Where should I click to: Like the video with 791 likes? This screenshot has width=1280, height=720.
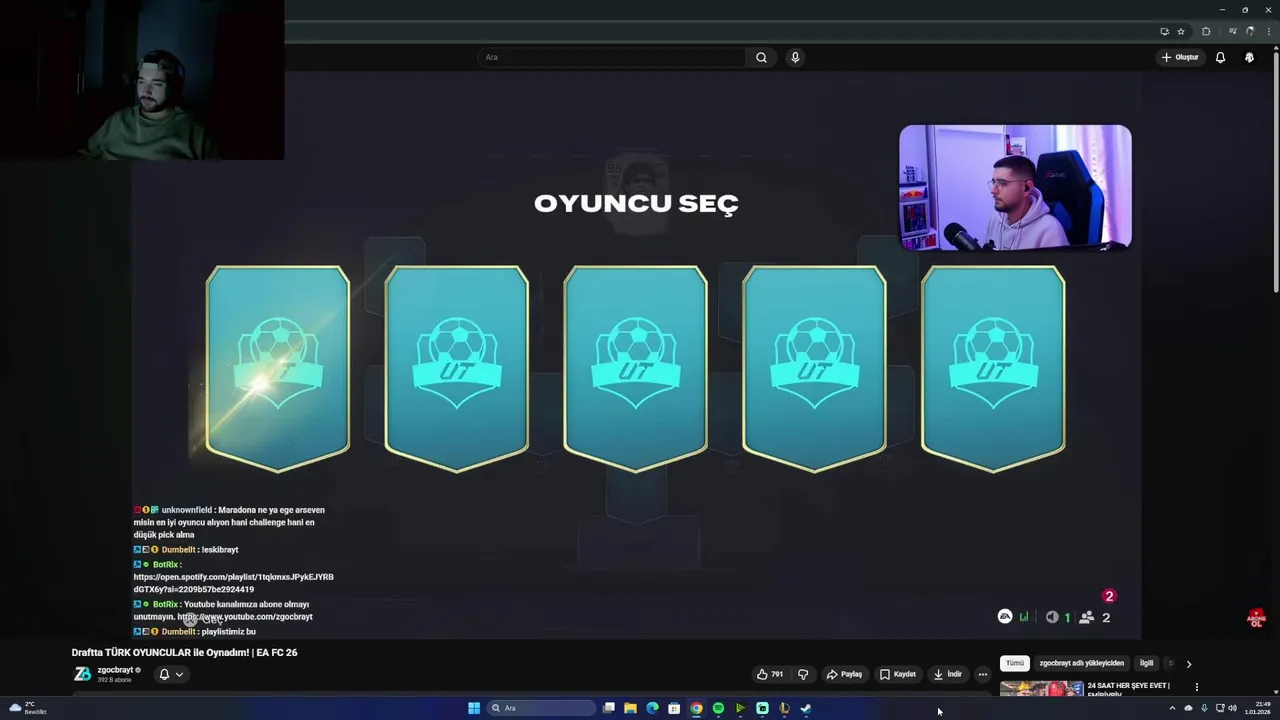click(x=770, y=674)
